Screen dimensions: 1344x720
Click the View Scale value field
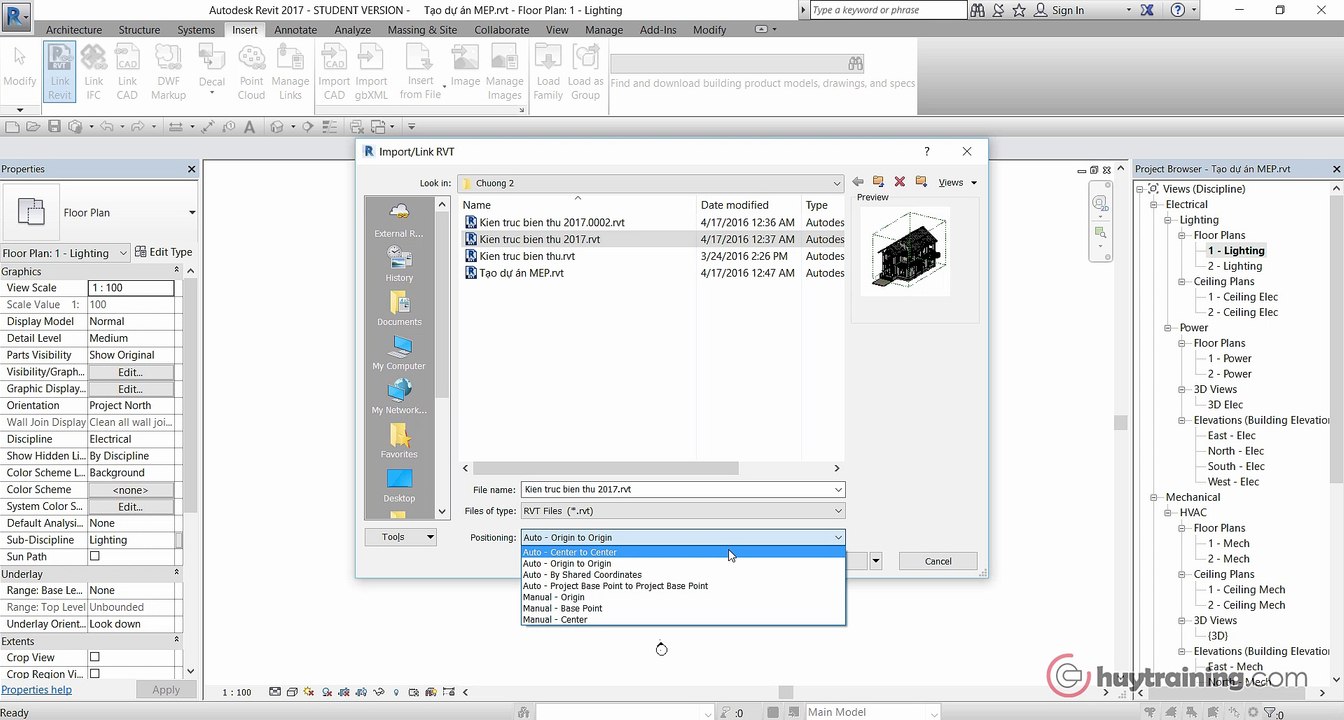(131, 288)
